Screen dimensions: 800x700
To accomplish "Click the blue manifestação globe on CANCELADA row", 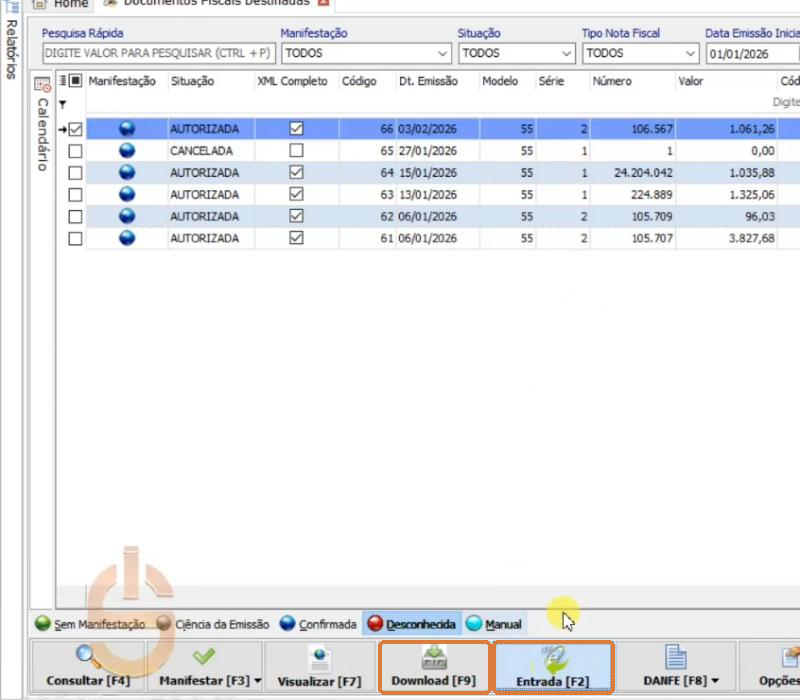I will 127,151.
